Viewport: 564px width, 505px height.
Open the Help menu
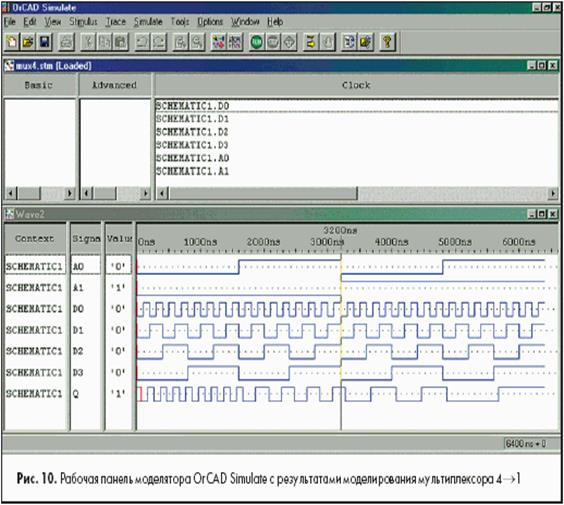click(x=275, y=22)
